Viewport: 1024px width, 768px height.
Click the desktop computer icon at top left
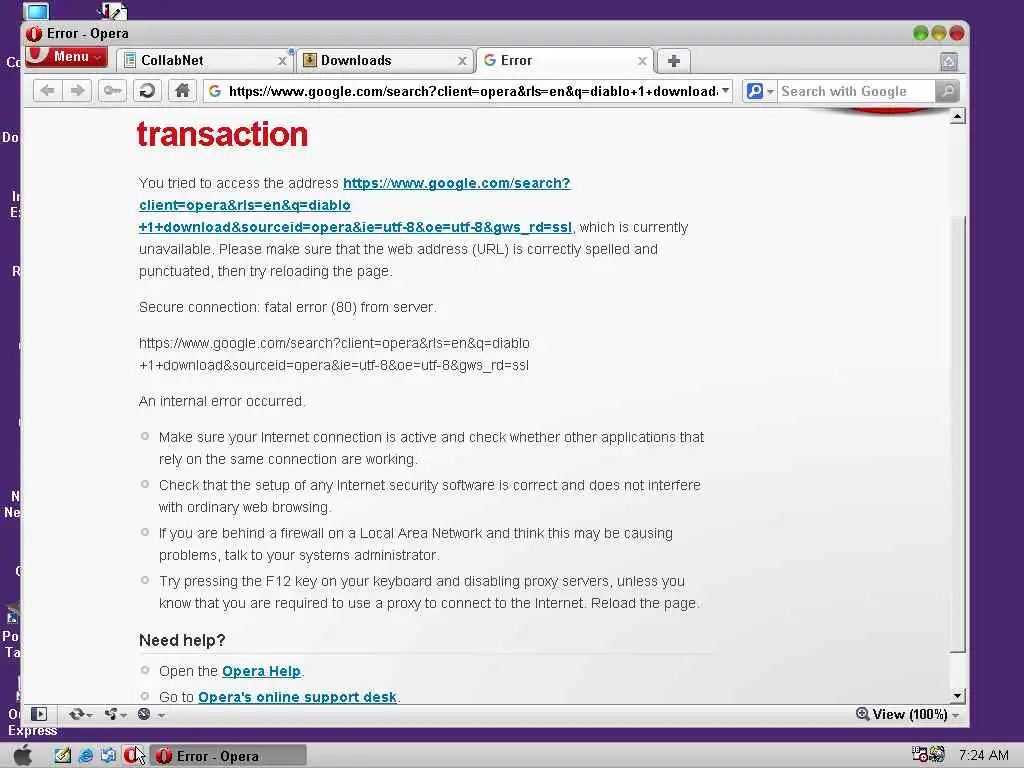coord(36,10)
